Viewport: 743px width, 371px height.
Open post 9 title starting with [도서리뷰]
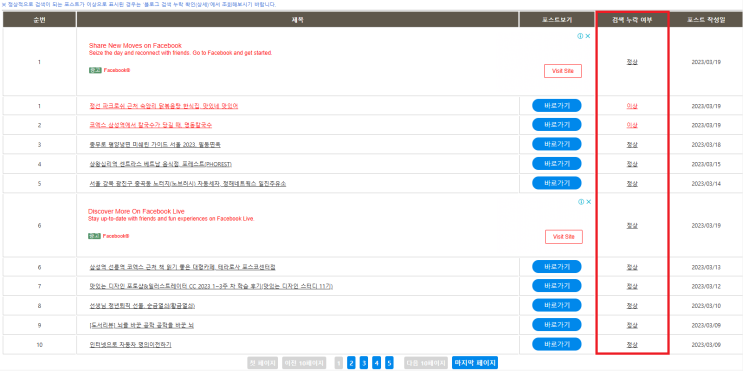coord(141,326)
